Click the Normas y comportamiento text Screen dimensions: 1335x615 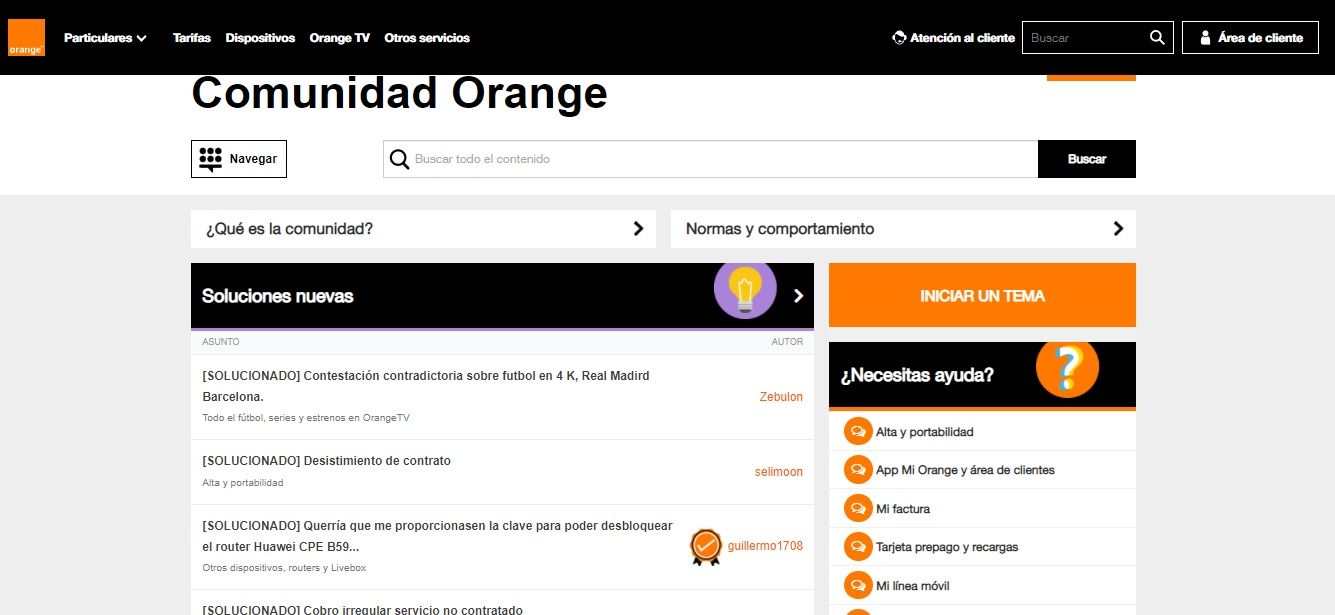pos(780,229)
